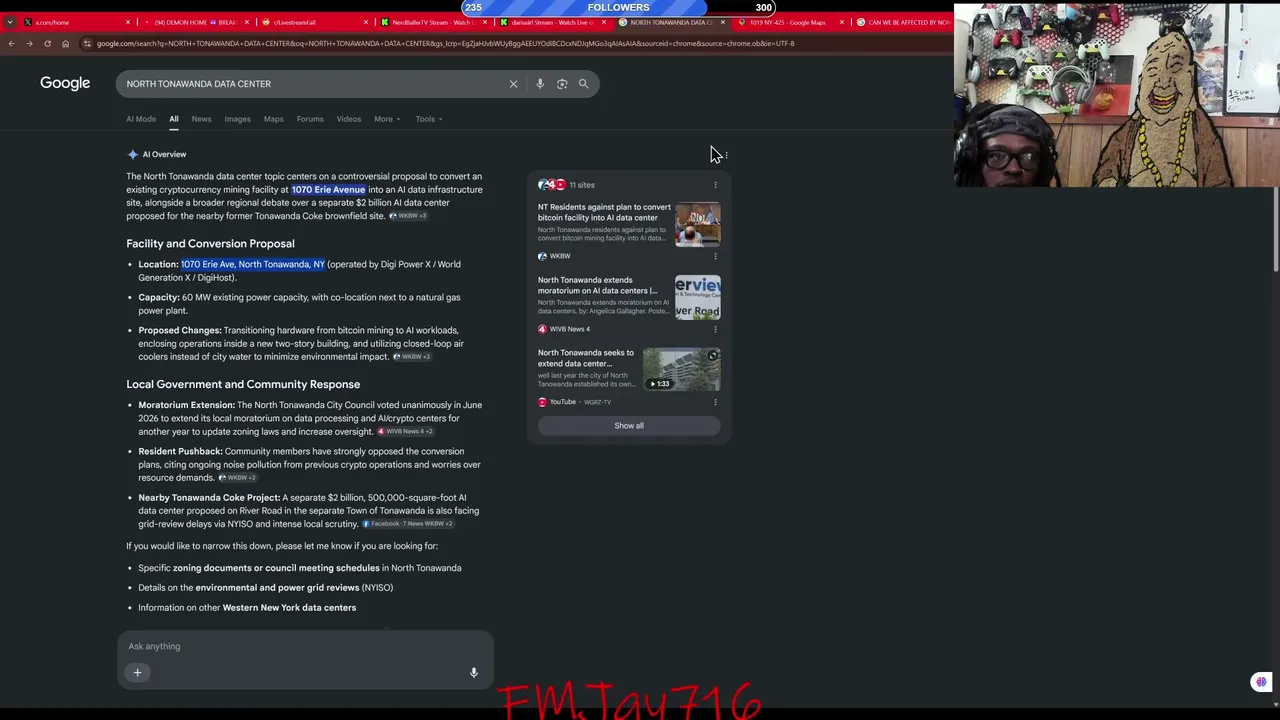Open the NT Residents article thumbnail
1280x720 pixels.
697,225
